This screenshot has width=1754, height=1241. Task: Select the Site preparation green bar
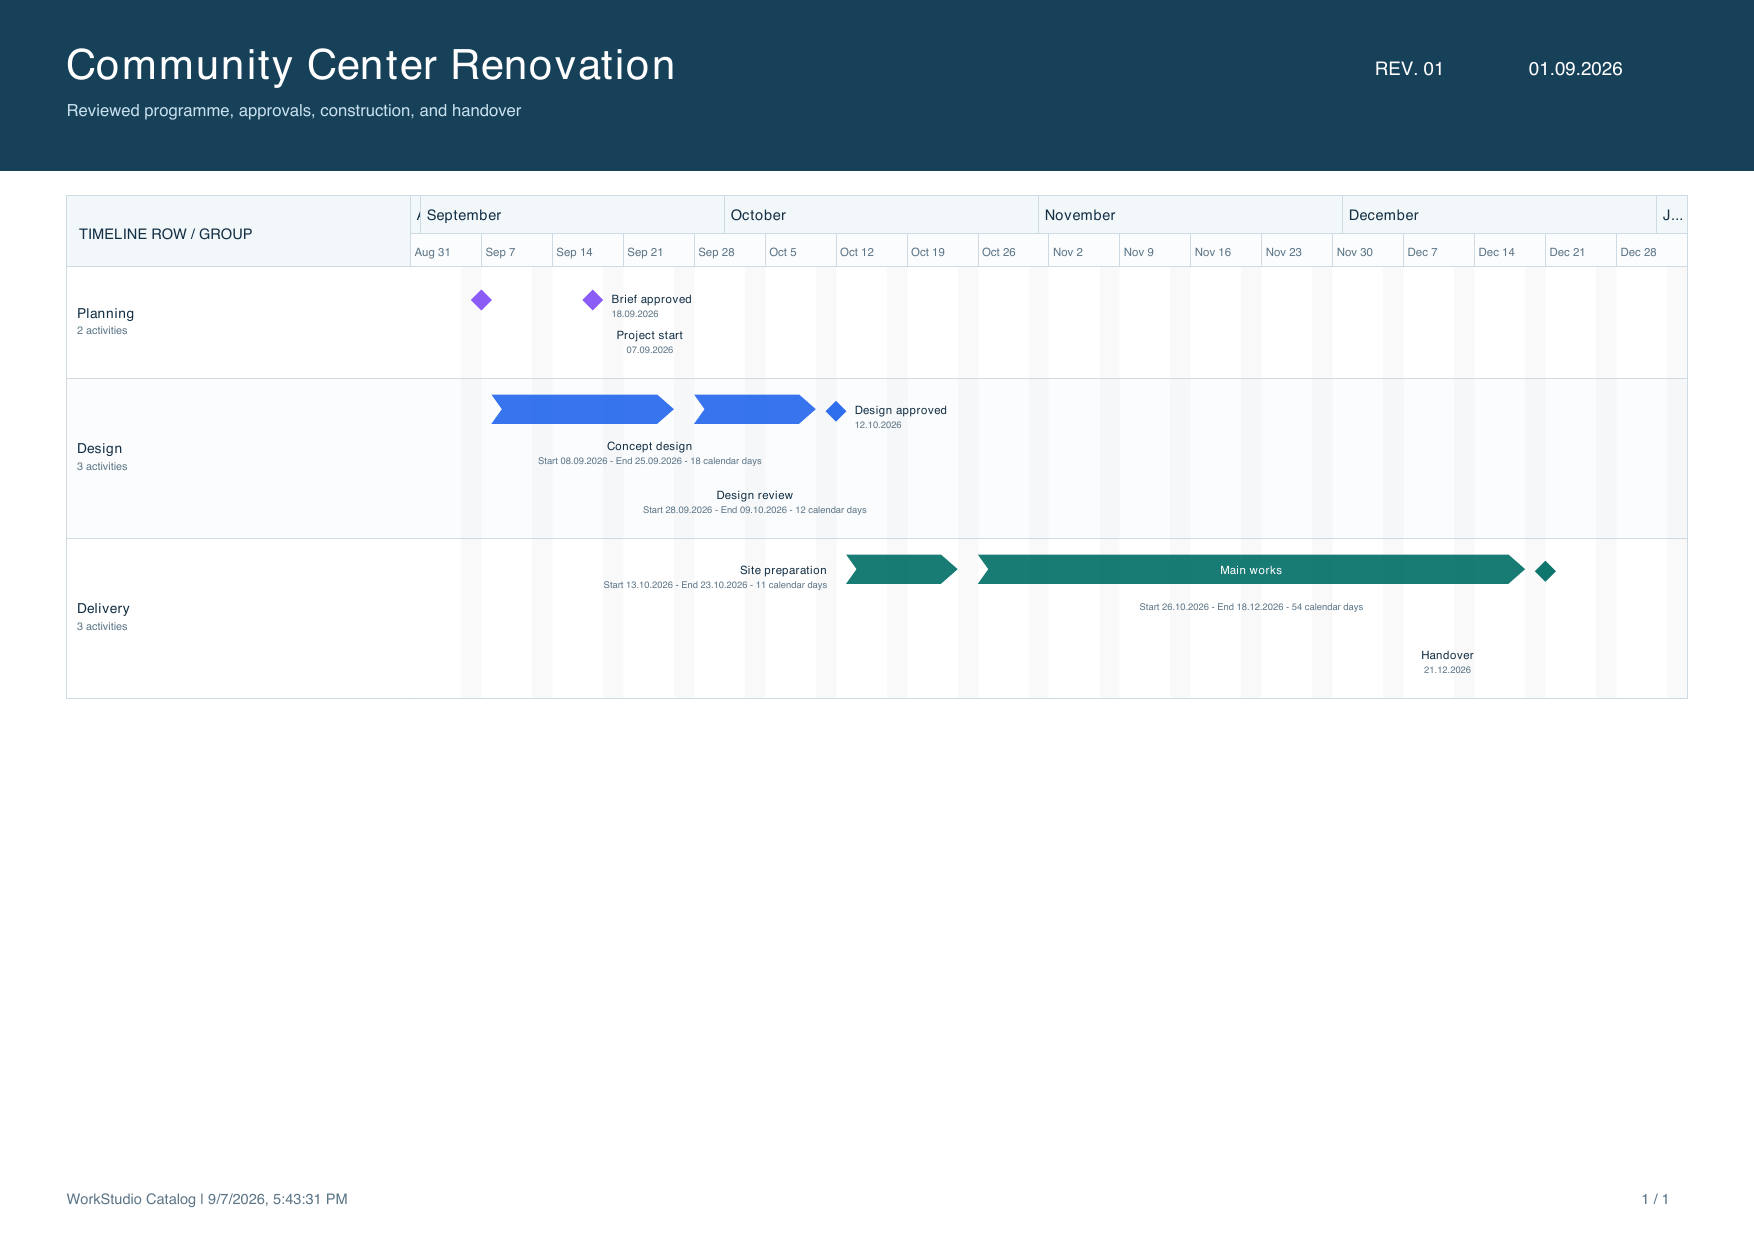click(x=902, y=569)
